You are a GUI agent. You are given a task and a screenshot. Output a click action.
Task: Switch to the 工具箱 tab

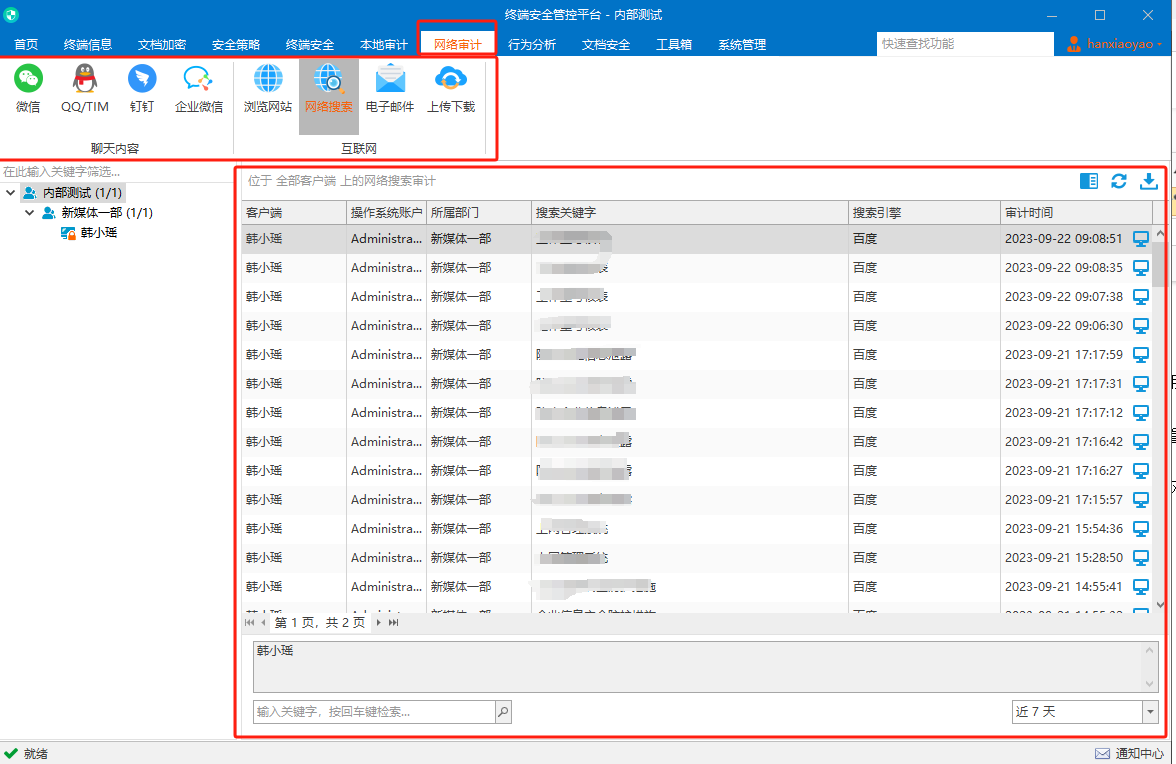pos(674,44)
